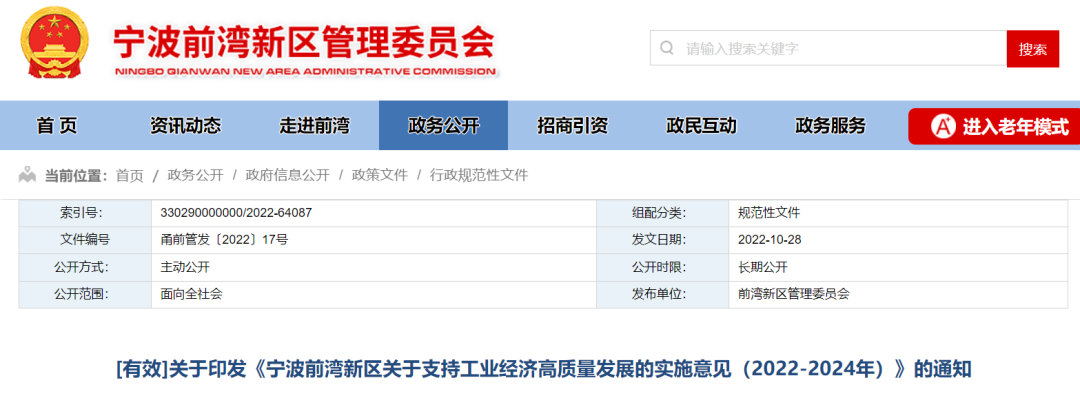
Task: Click the 长期公开 cell
Action: tap(762, 267)
